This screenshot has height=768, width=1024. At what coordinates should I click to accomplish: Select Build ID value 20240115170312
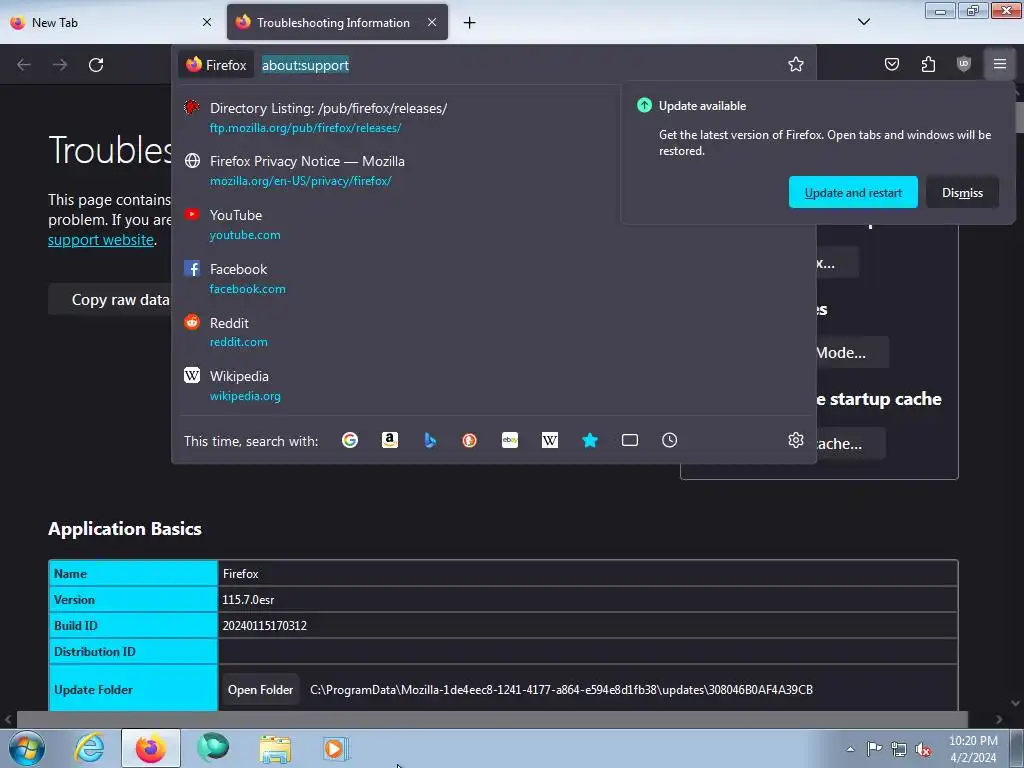click(x=264, y=626)
